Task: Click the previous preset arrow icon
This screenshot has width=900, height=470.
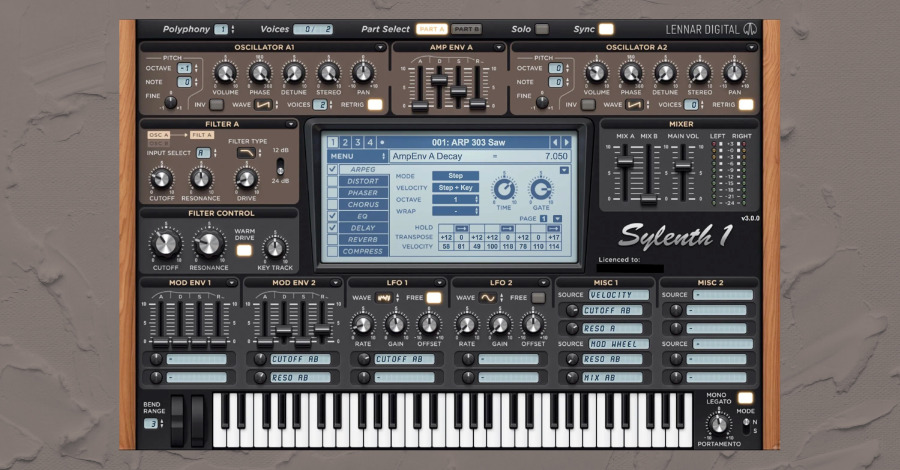Action: click(553, 142)
